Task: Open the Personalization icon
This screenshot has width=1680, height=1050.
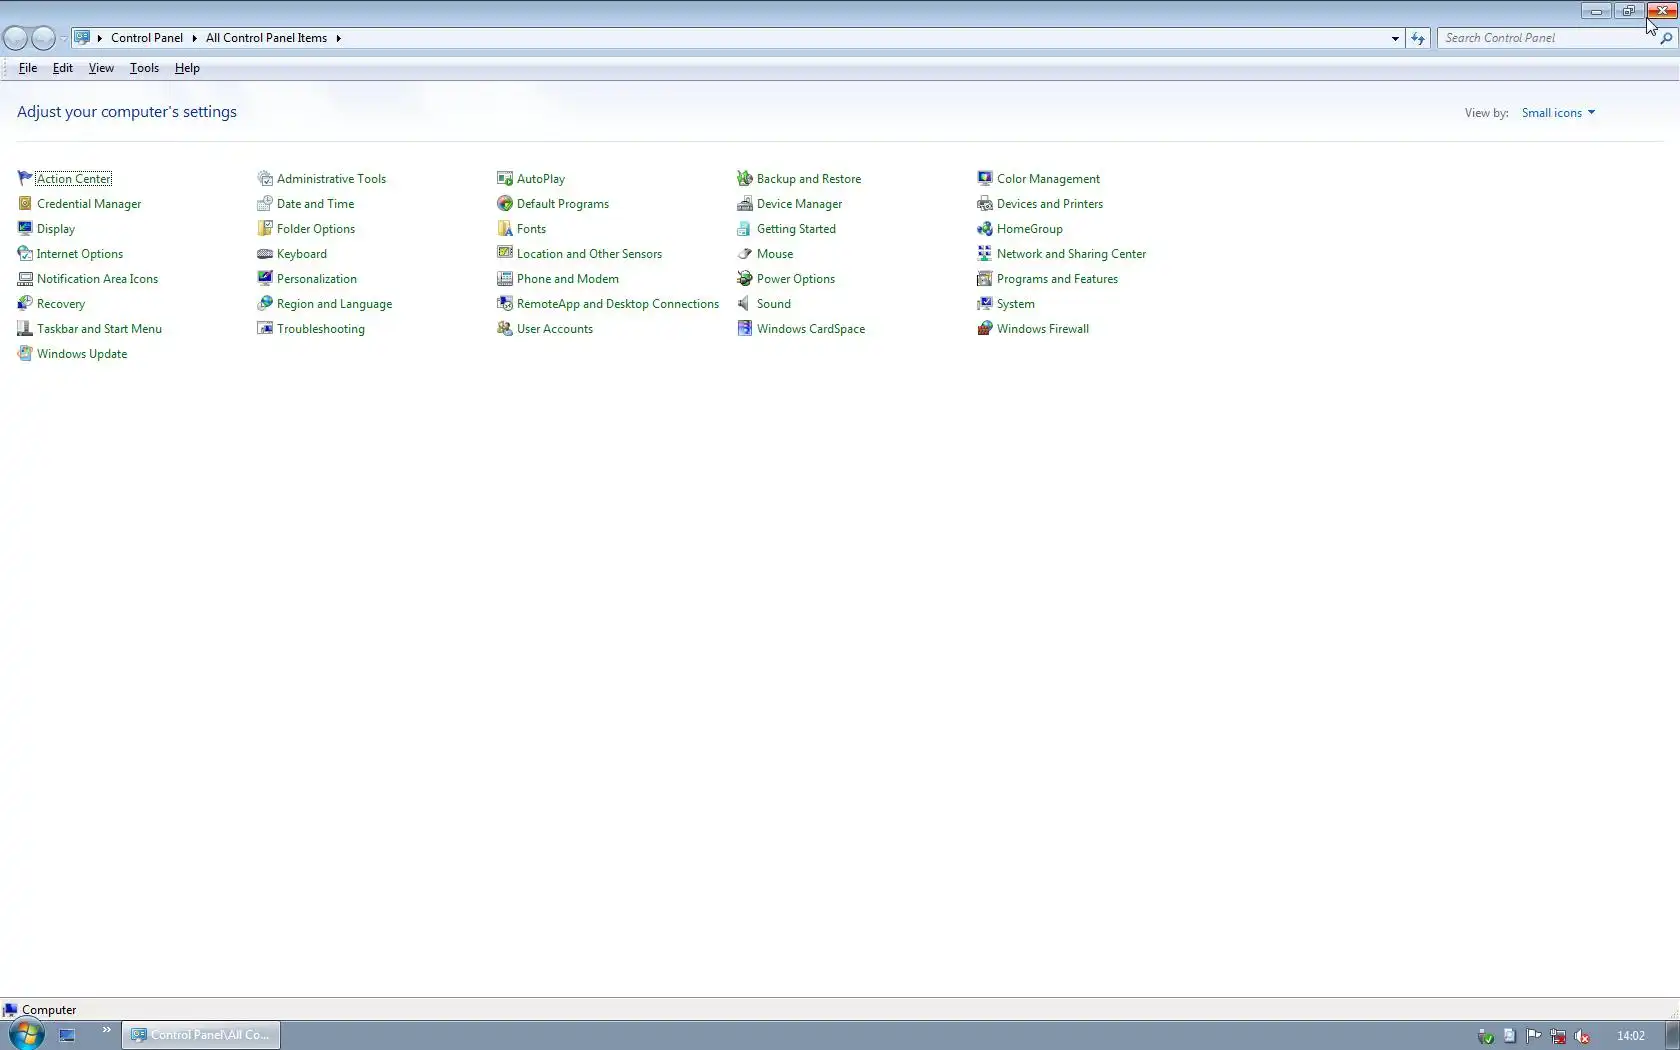Action: pos(265,278)
